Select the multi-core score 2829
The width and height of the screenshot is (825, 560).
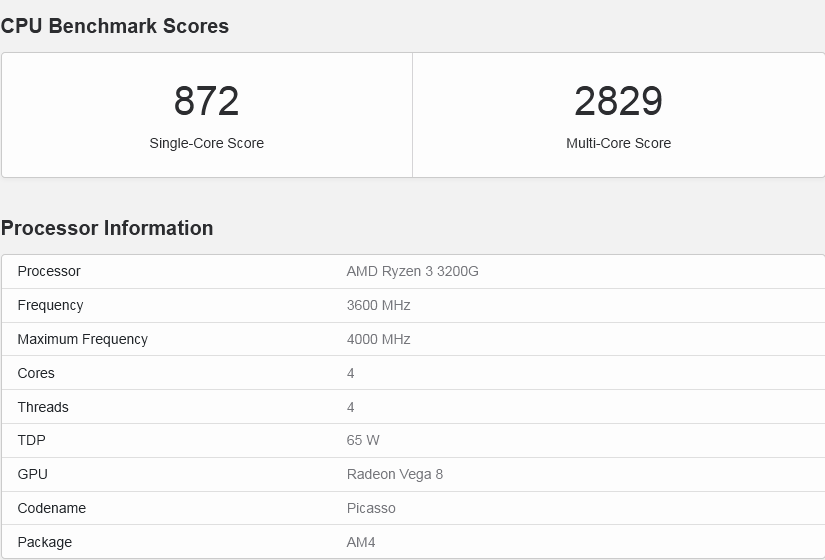click(x=618, y=101)
